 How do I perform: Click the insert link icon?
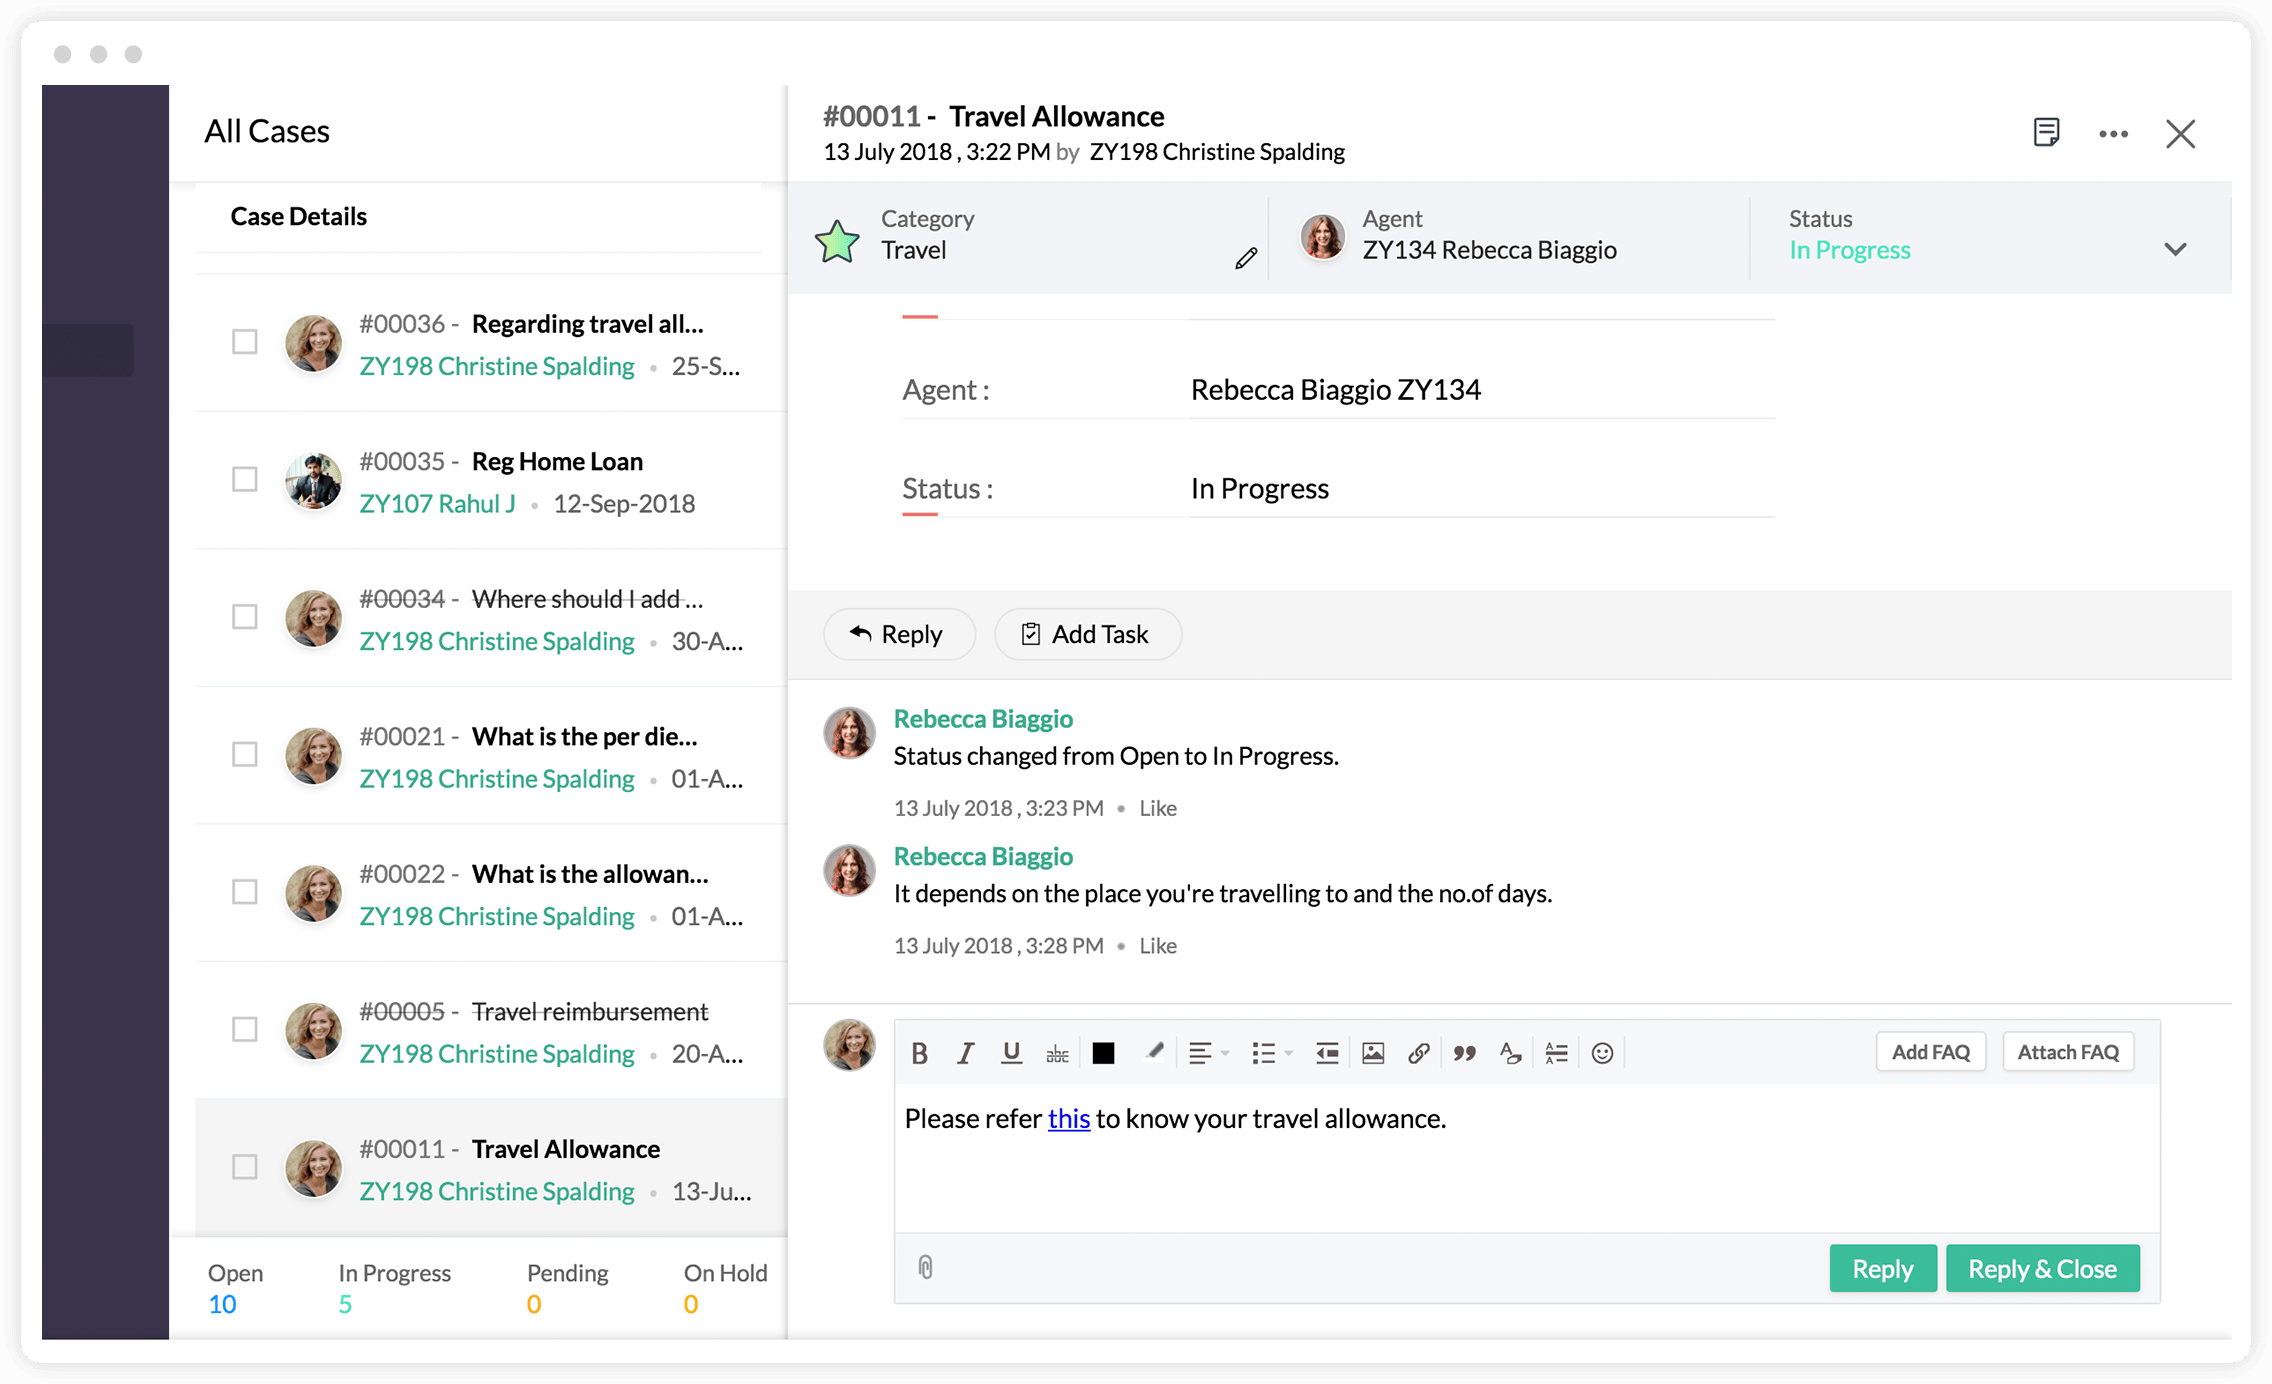[x=1418, y=1053]
